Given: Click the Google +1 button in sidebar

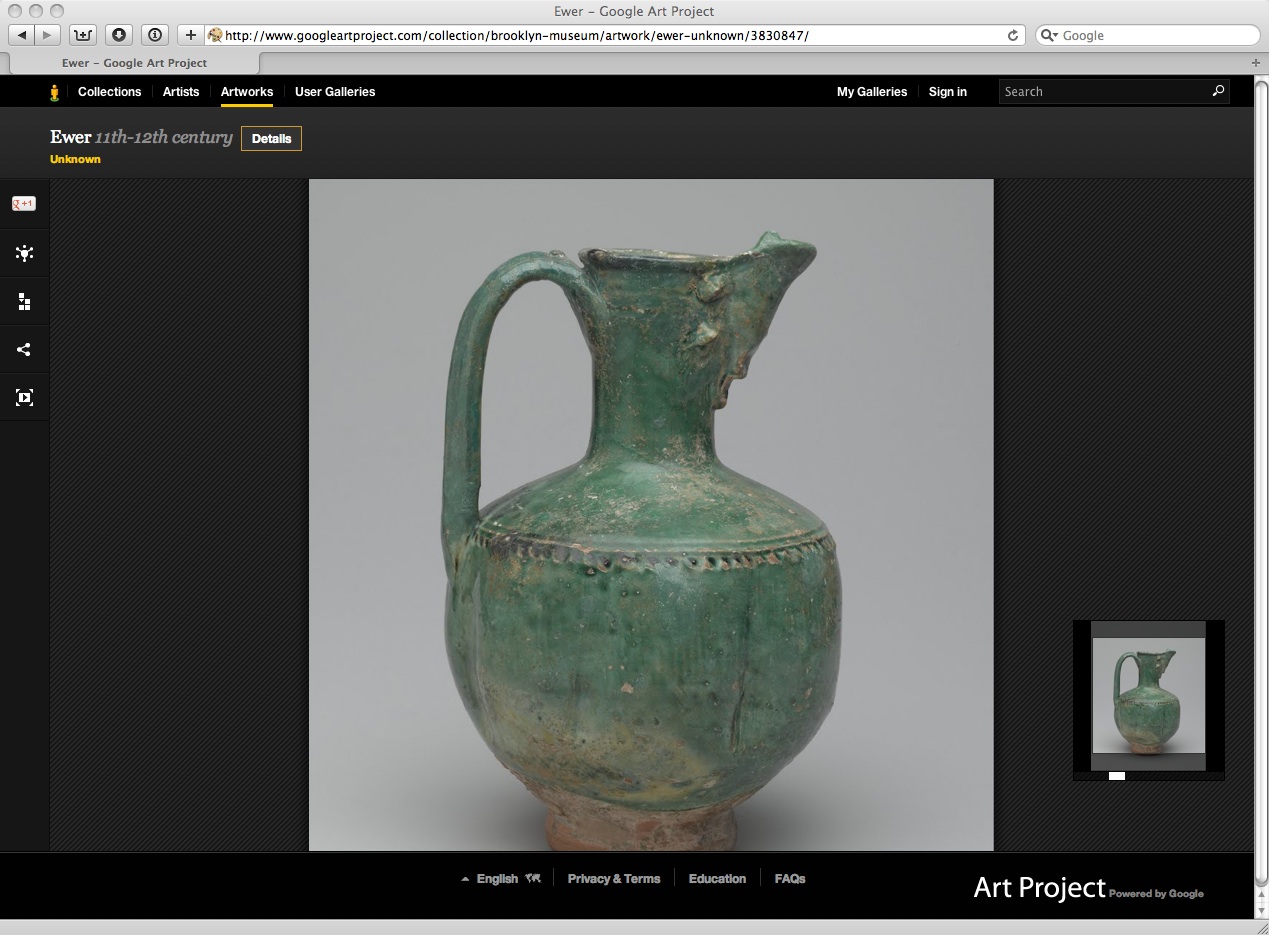Looking at the screenshot, I should (x=24, y=204).
